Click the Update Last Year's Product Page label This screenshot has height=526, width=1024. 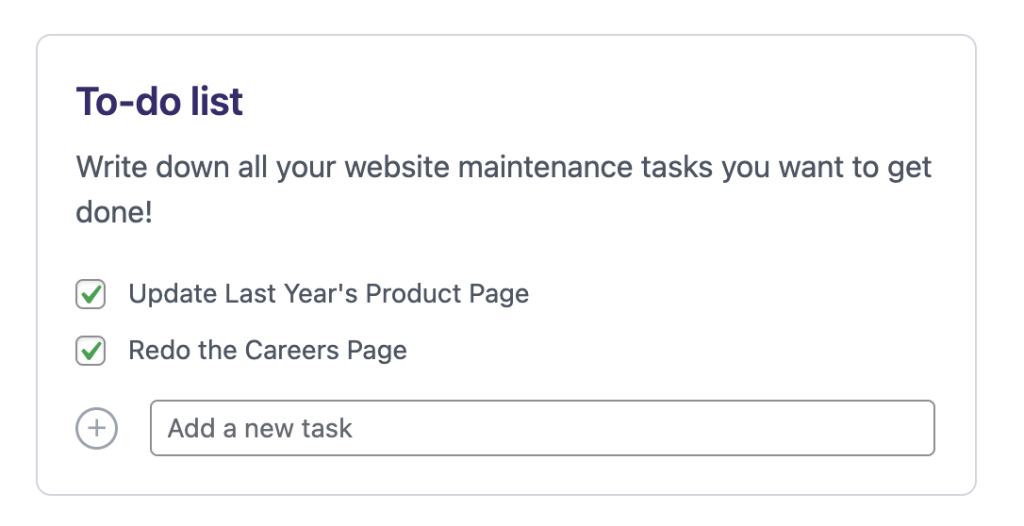click(328, 294)
